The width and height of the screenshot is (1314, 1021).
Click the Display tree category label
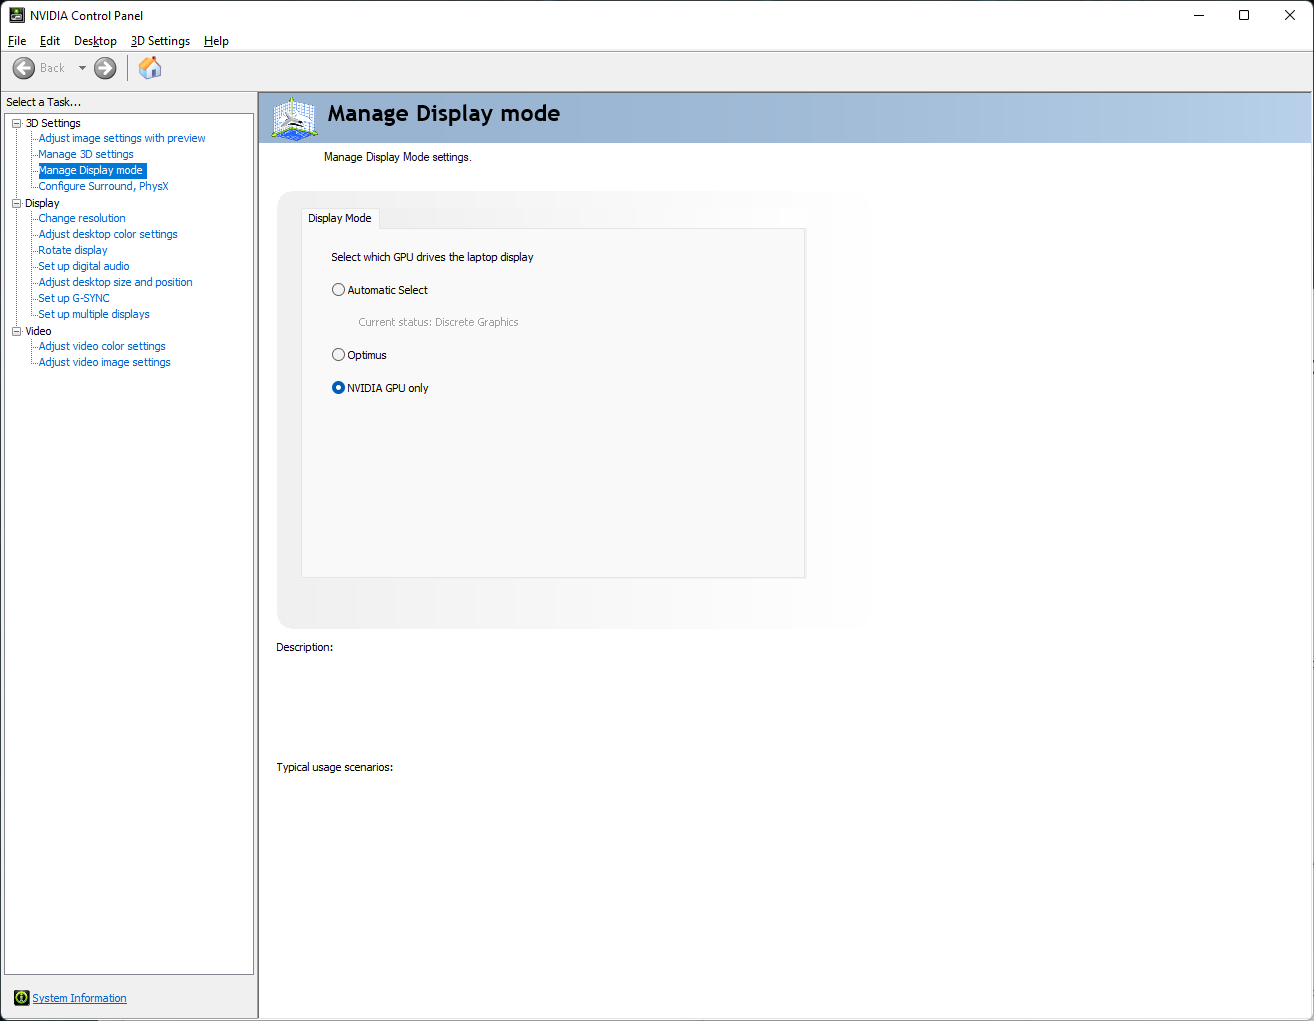pos(42,203)
